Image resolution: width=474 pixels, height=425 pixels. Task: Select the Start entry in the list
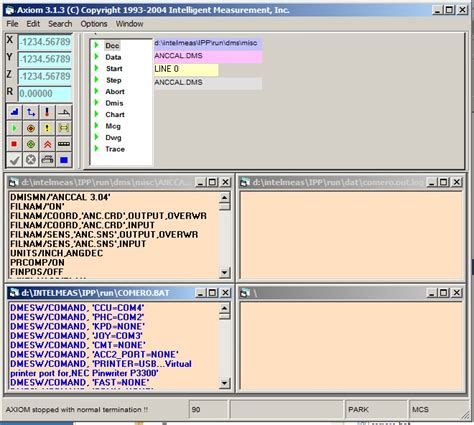point(114,69)
